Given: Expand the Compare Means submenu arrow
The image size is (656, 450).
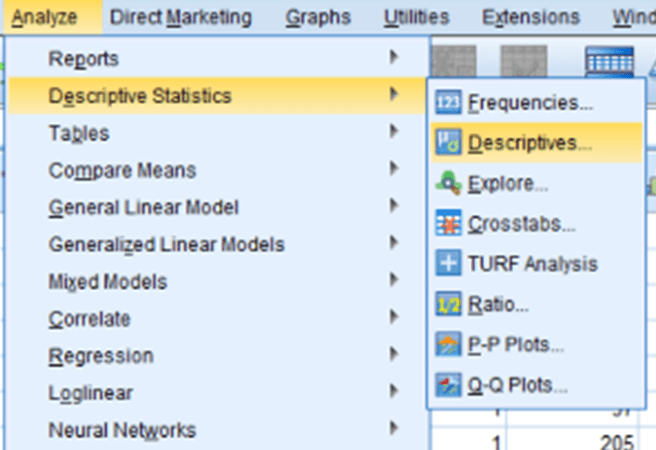Looking at the screenshot, I should pos(395,171).
